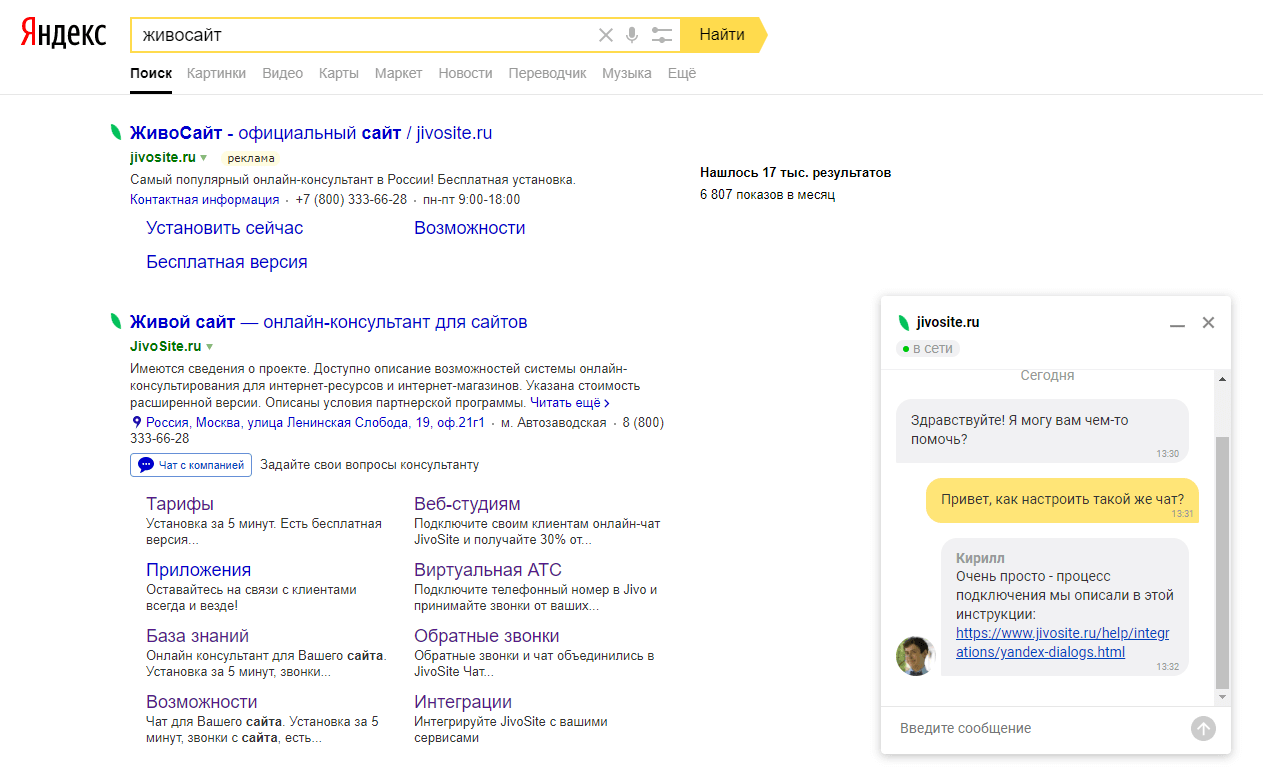Open Веб-студиям sitelink
The height and width of the screenshot is (772, 1263).
[467, 504]
